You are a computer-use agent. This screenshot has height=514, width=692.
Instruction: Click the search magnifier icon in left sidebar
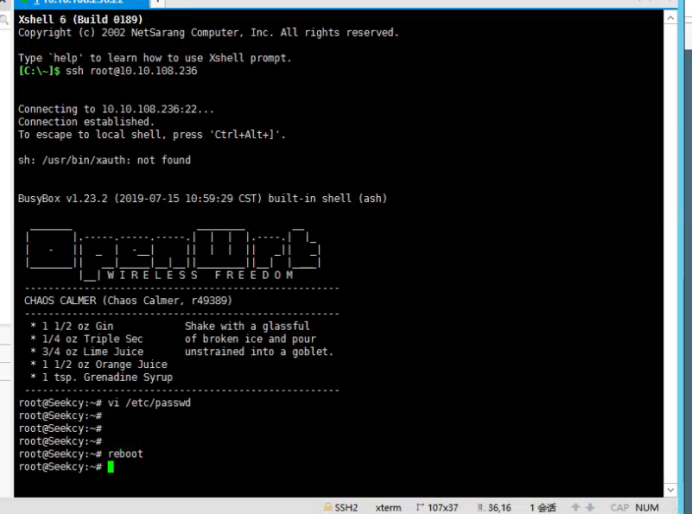pos(4,20)
